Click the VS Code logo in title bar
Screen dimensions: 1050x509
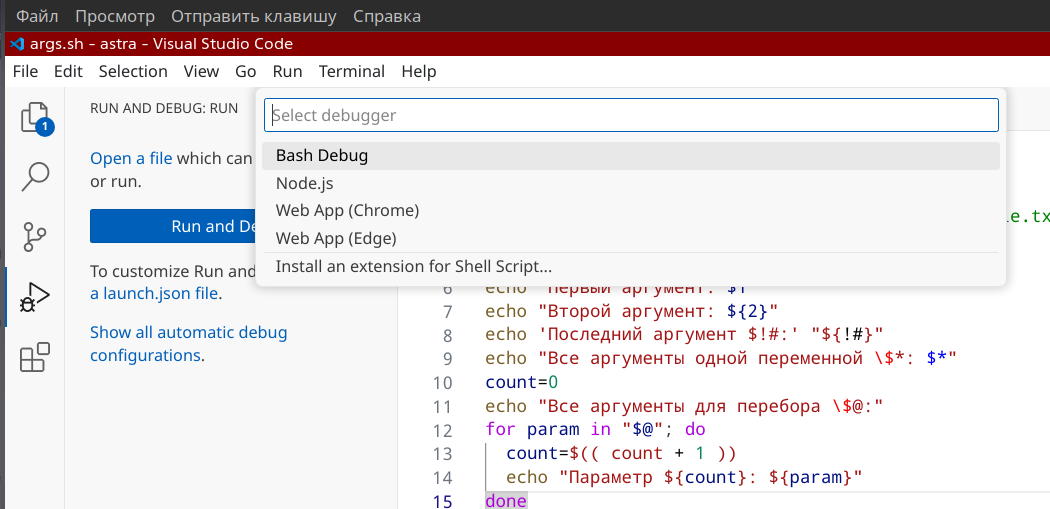coord(18,44)
